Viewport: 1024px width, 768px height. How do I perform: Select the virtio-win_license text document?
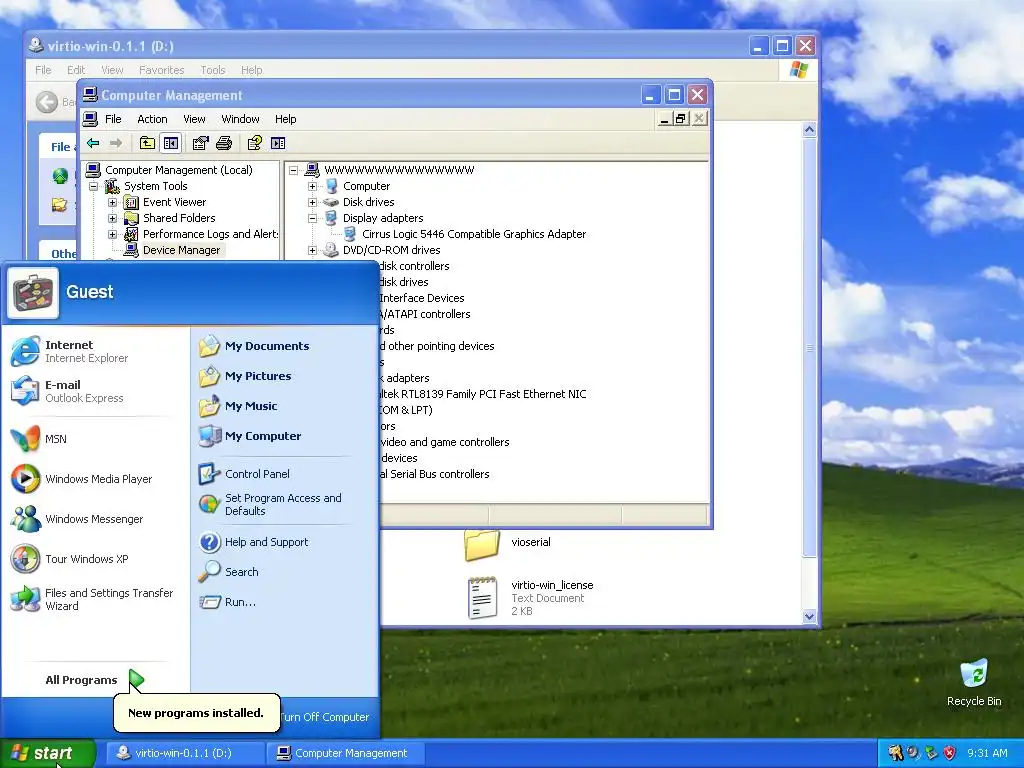529,598
